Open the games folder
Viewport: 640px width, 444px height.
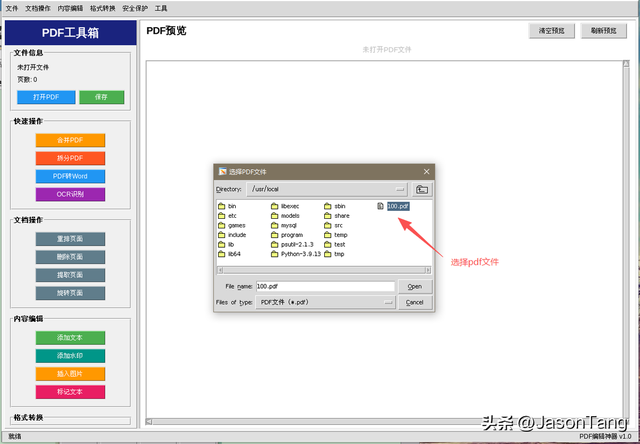[x=231, y=225]
